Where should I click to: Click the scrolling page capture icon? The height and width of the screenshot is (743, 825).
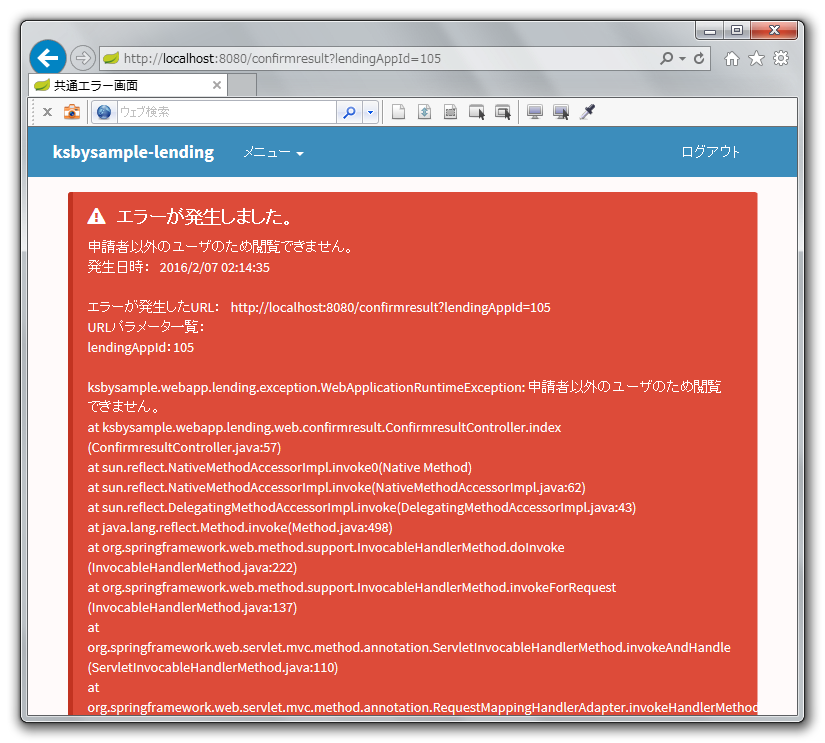click(x=425, y=112)
